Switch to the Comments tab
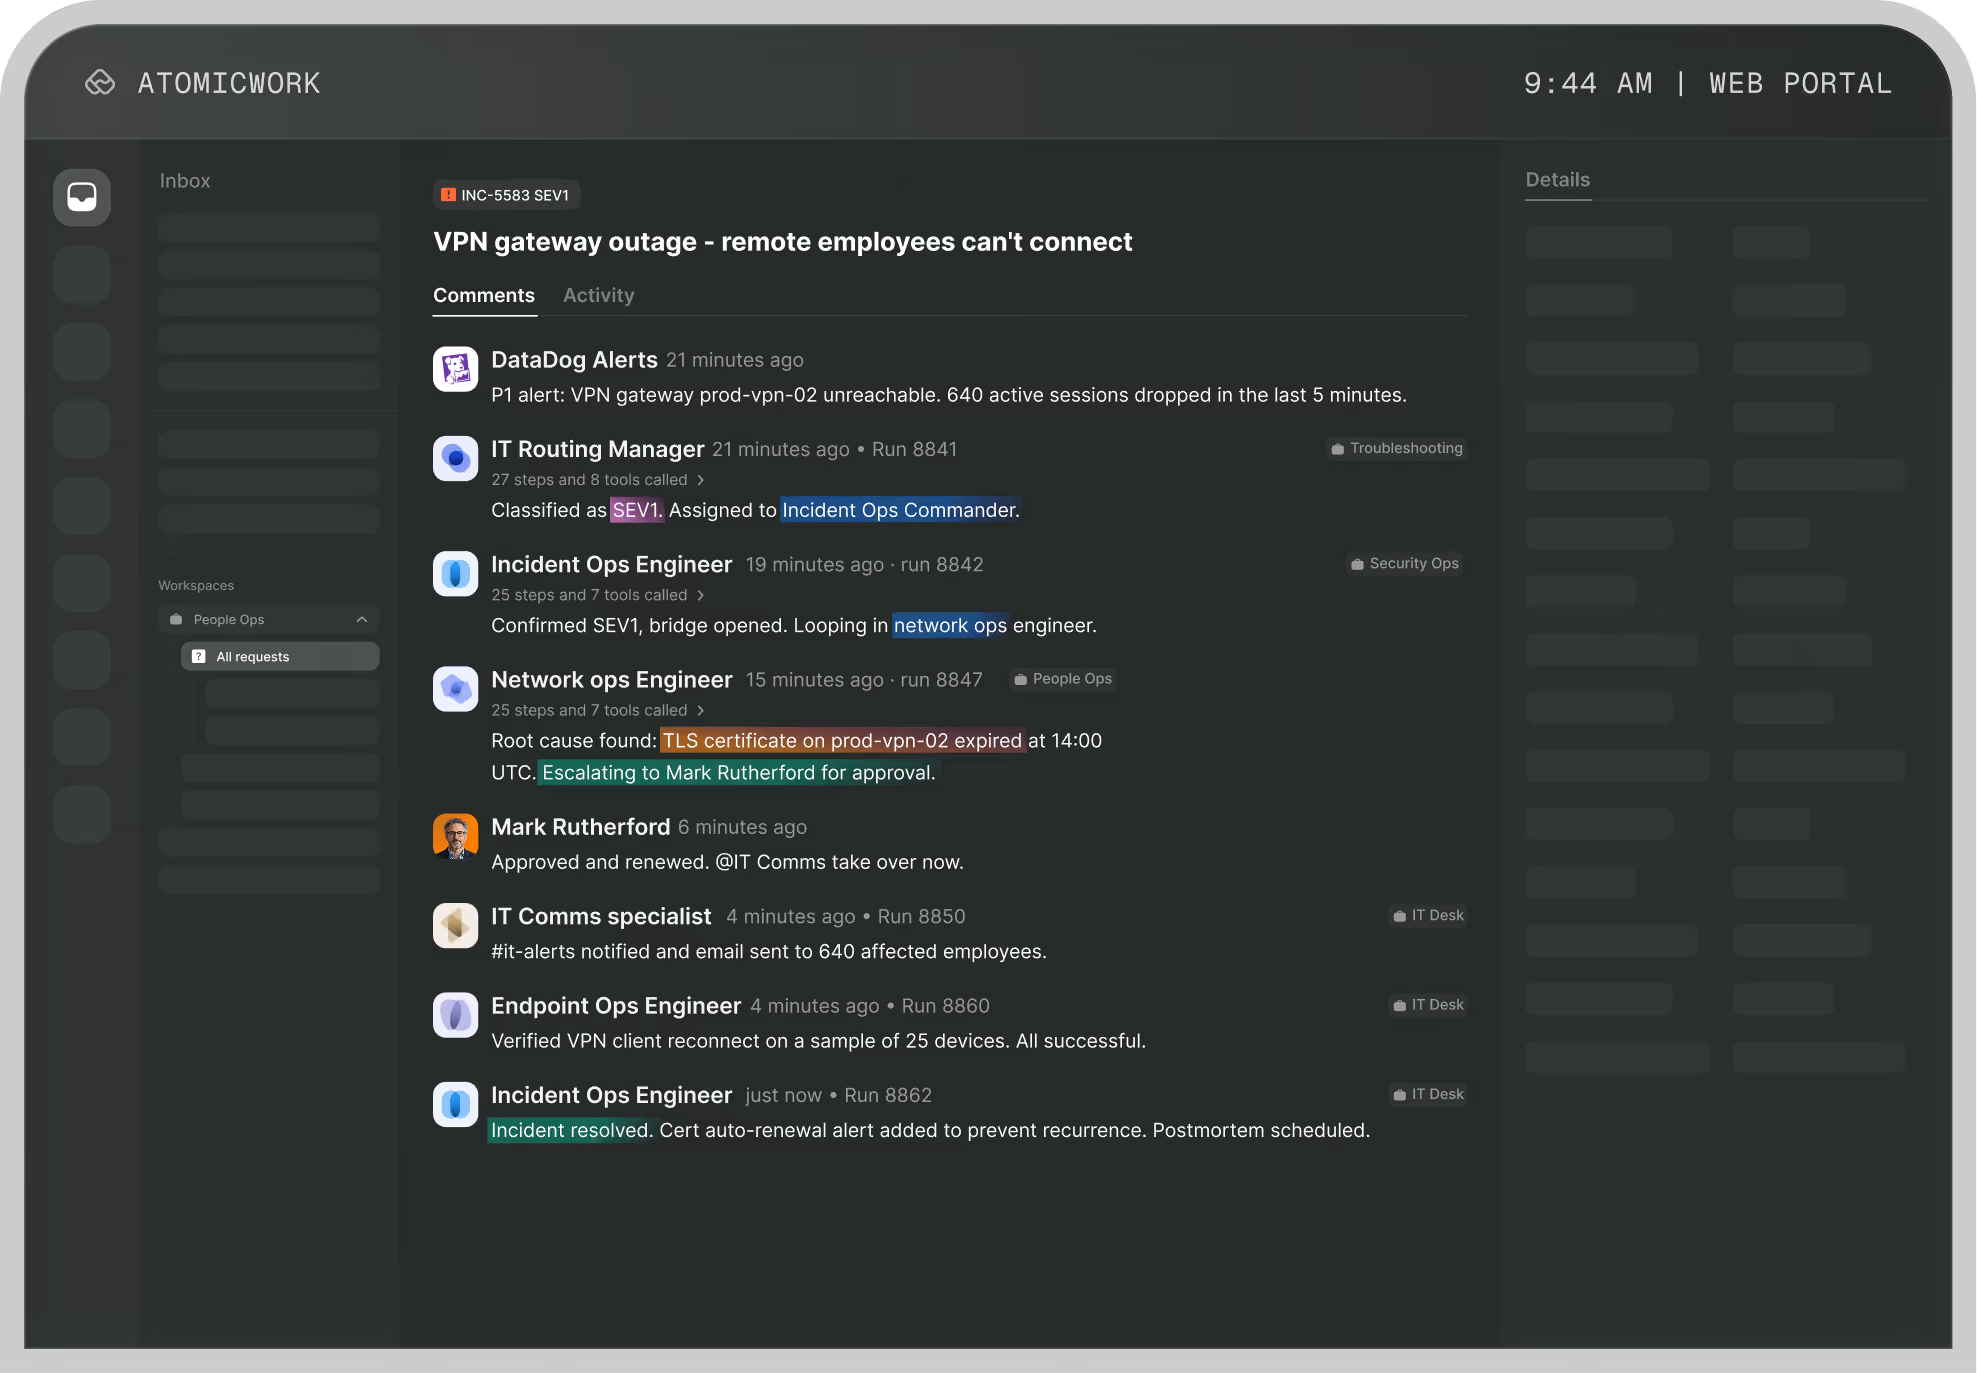The image size is (1977, 1373). tap(484, 296)
